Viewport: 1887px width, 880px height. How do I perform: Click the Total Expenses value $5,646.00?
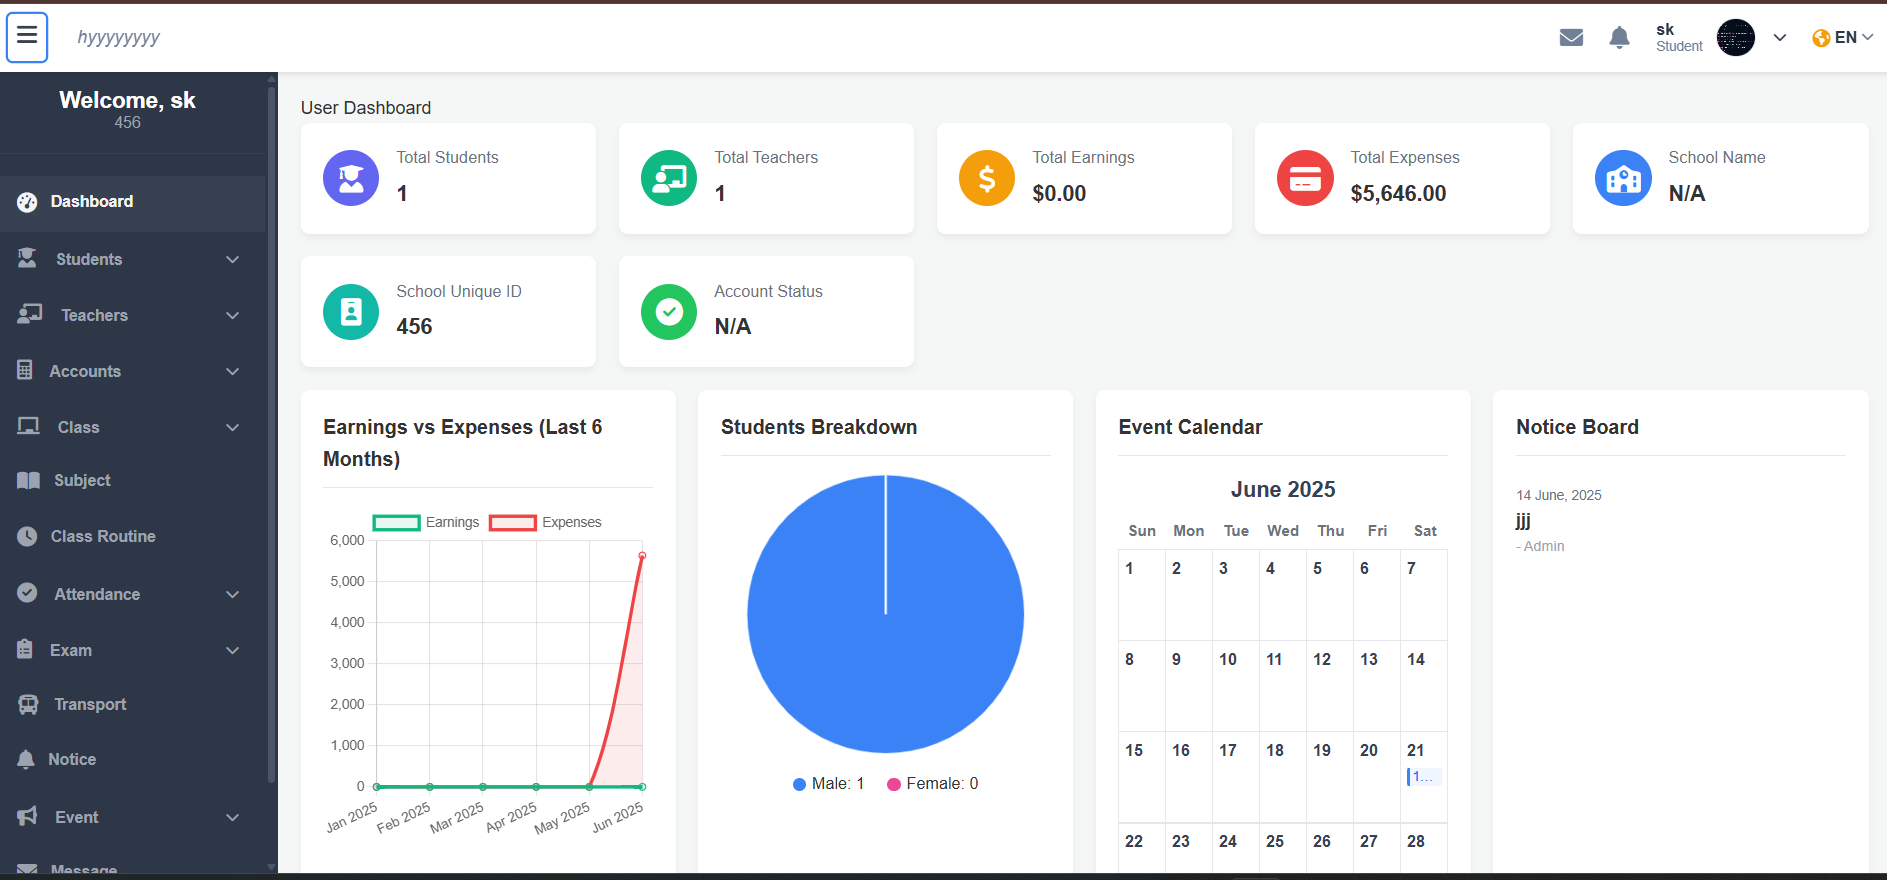tap(1398, 194)
